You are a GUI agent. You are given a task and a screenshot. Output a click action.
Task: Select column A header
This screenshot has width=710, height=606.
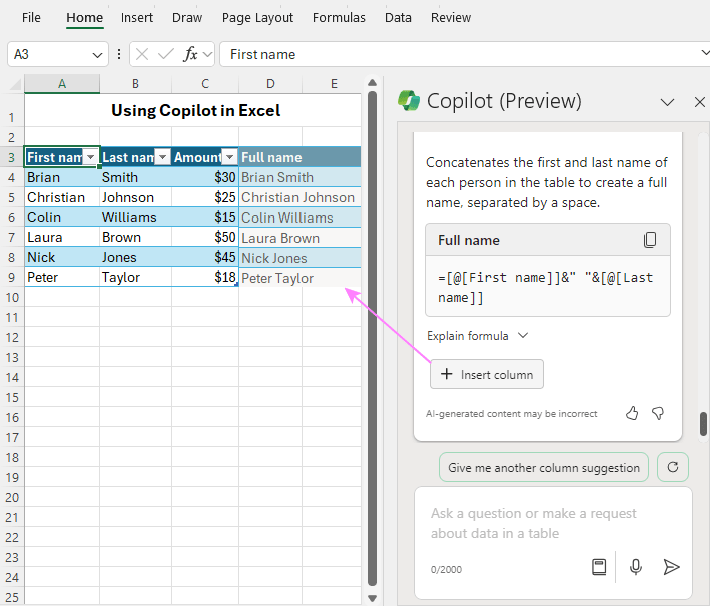[62, 84]
